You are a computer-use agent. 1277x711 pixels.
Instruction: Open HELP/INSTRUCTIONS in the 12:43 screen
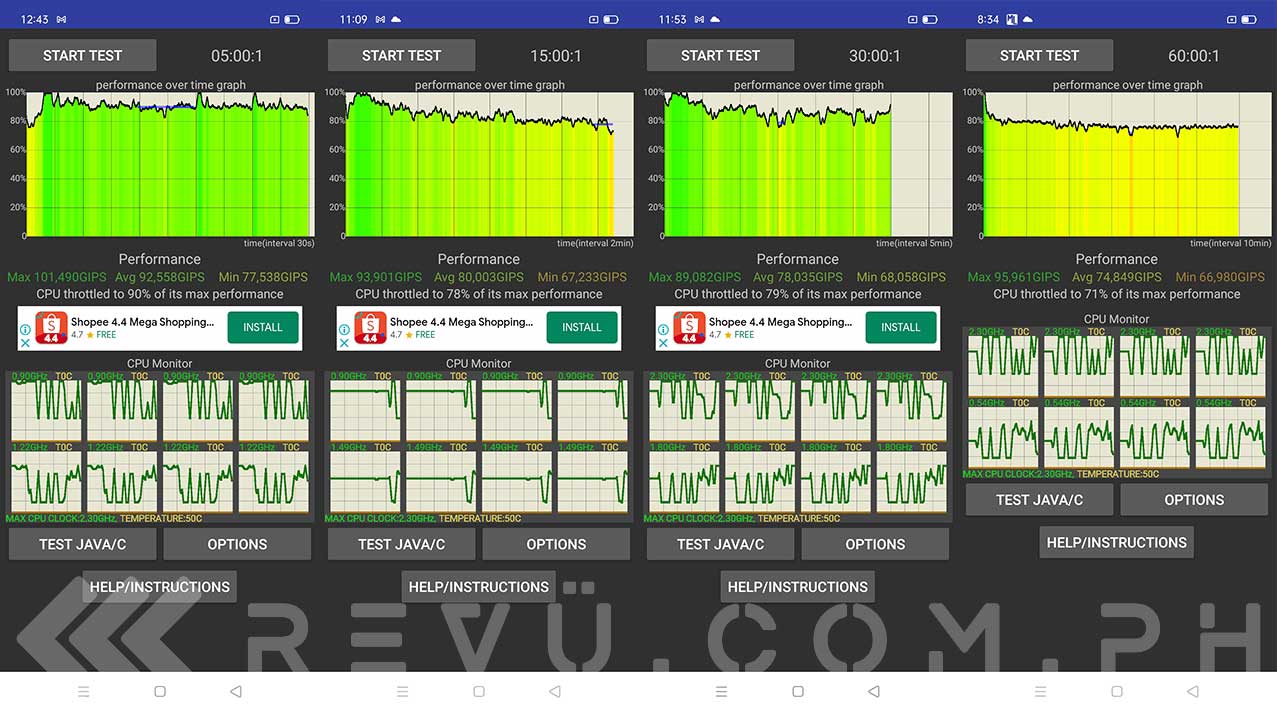160,587
